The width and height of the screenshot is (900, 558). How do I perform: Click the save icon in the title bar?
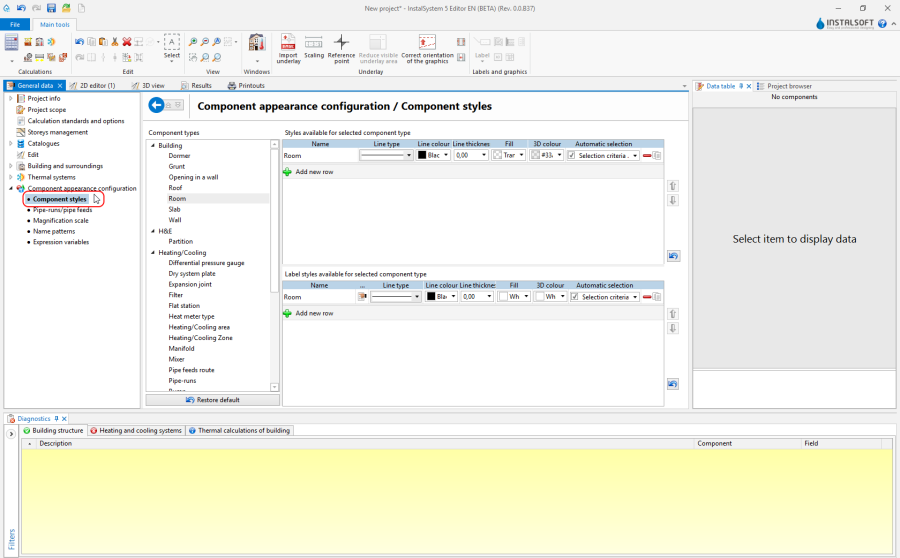[x=51, y=8]
